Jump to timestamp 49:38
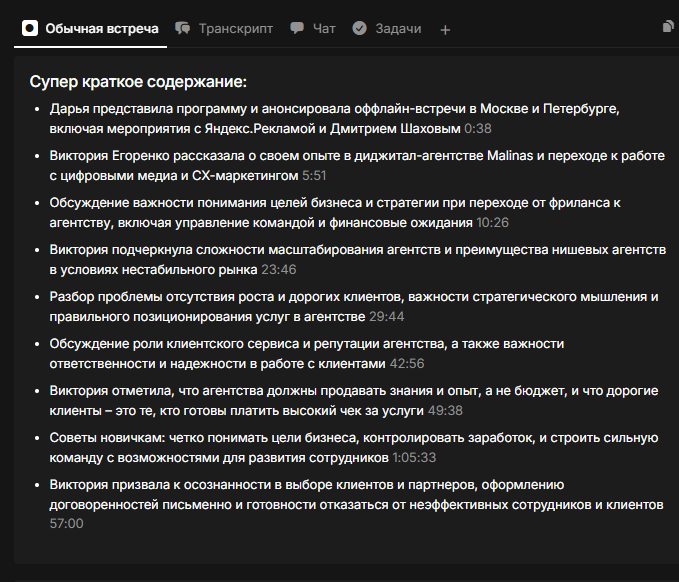 445,411
